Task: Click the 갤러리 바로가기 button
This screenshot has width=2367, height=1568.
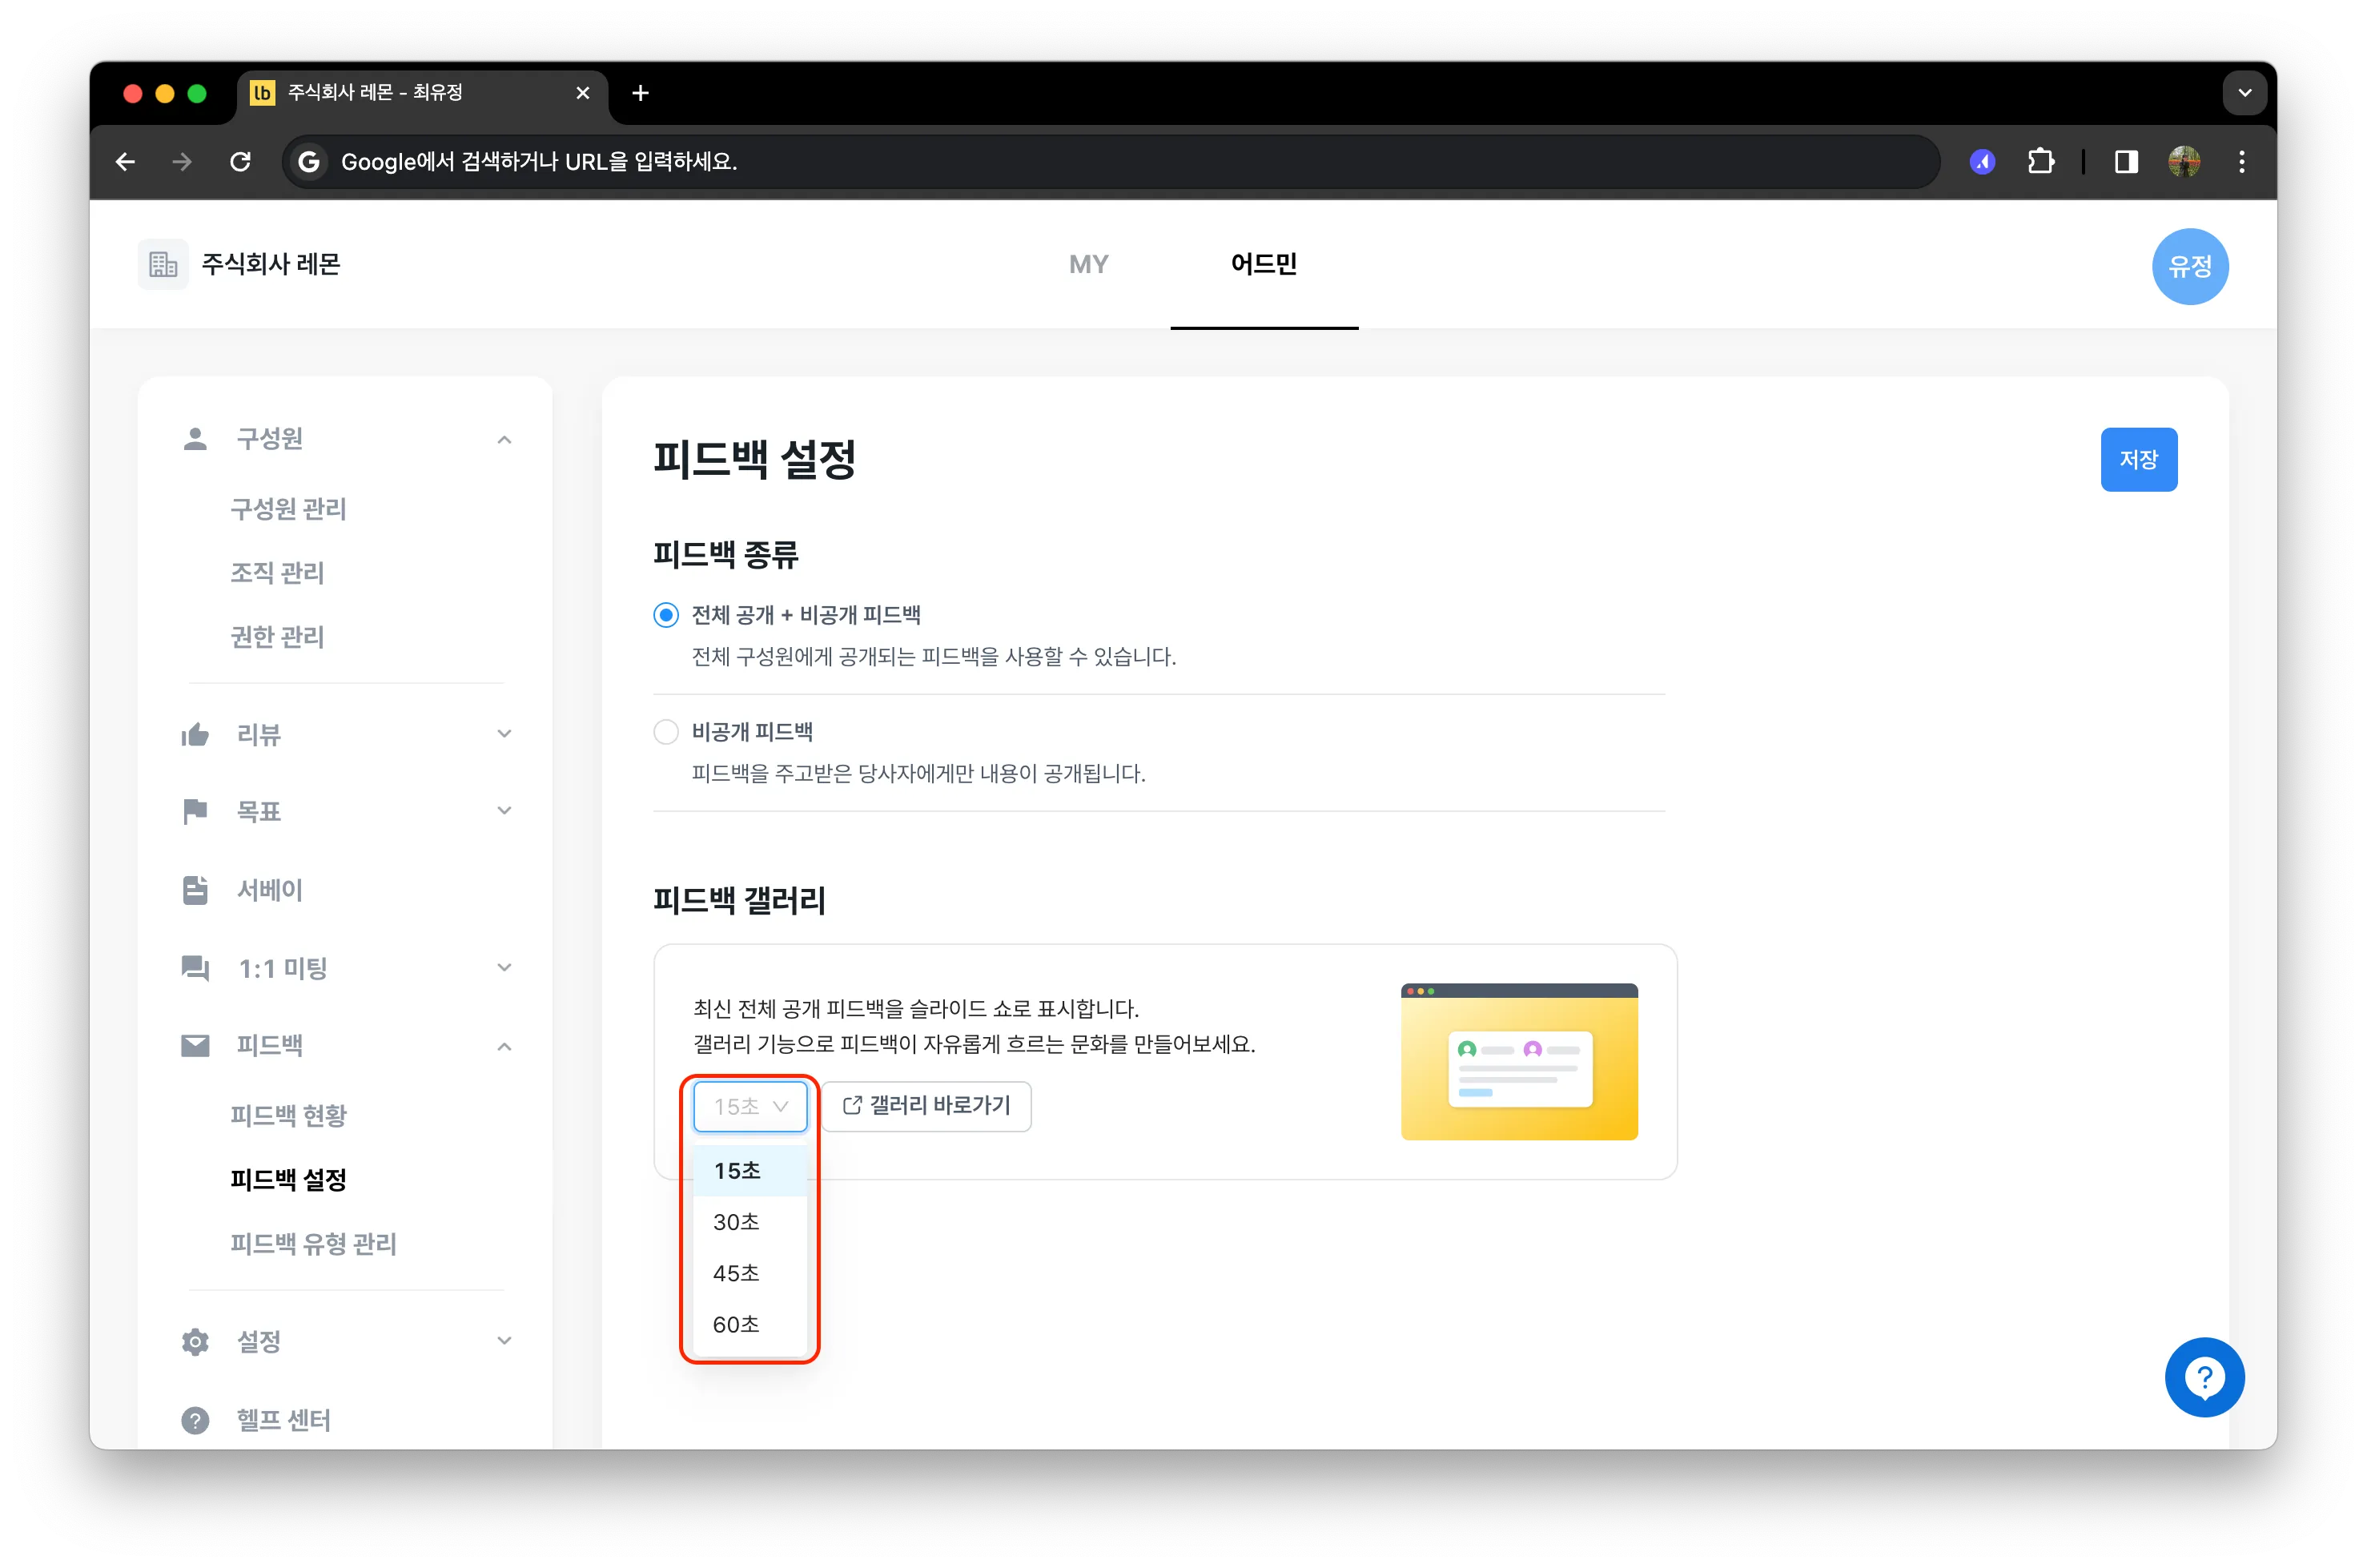Action: pos(926,1106)
